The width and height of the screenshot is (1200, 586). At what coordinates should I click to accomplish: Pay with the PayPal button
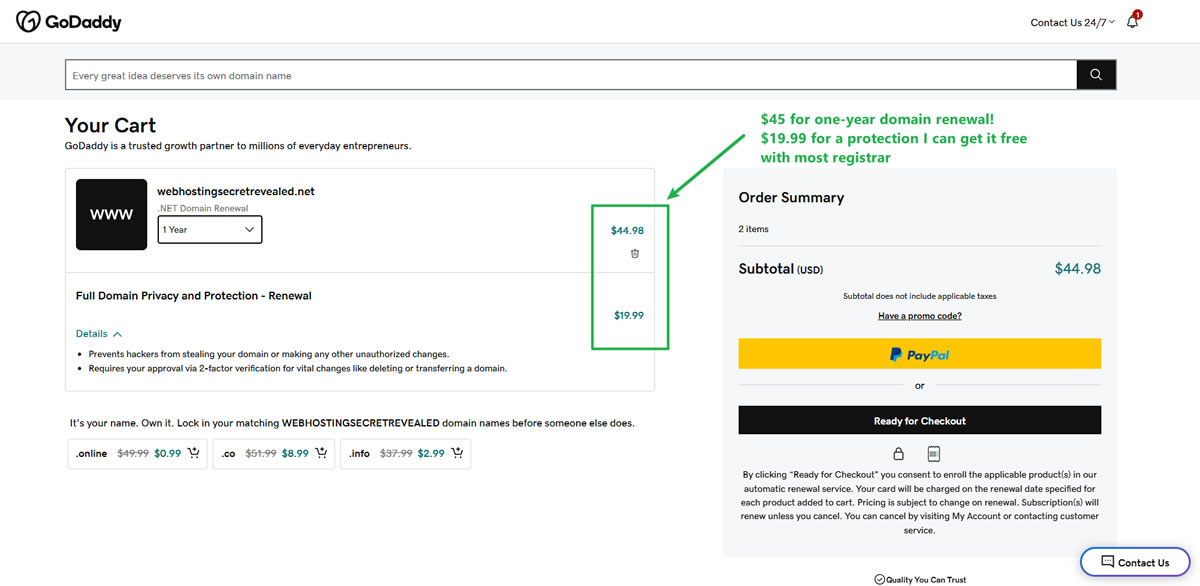[x=919, y=353]
